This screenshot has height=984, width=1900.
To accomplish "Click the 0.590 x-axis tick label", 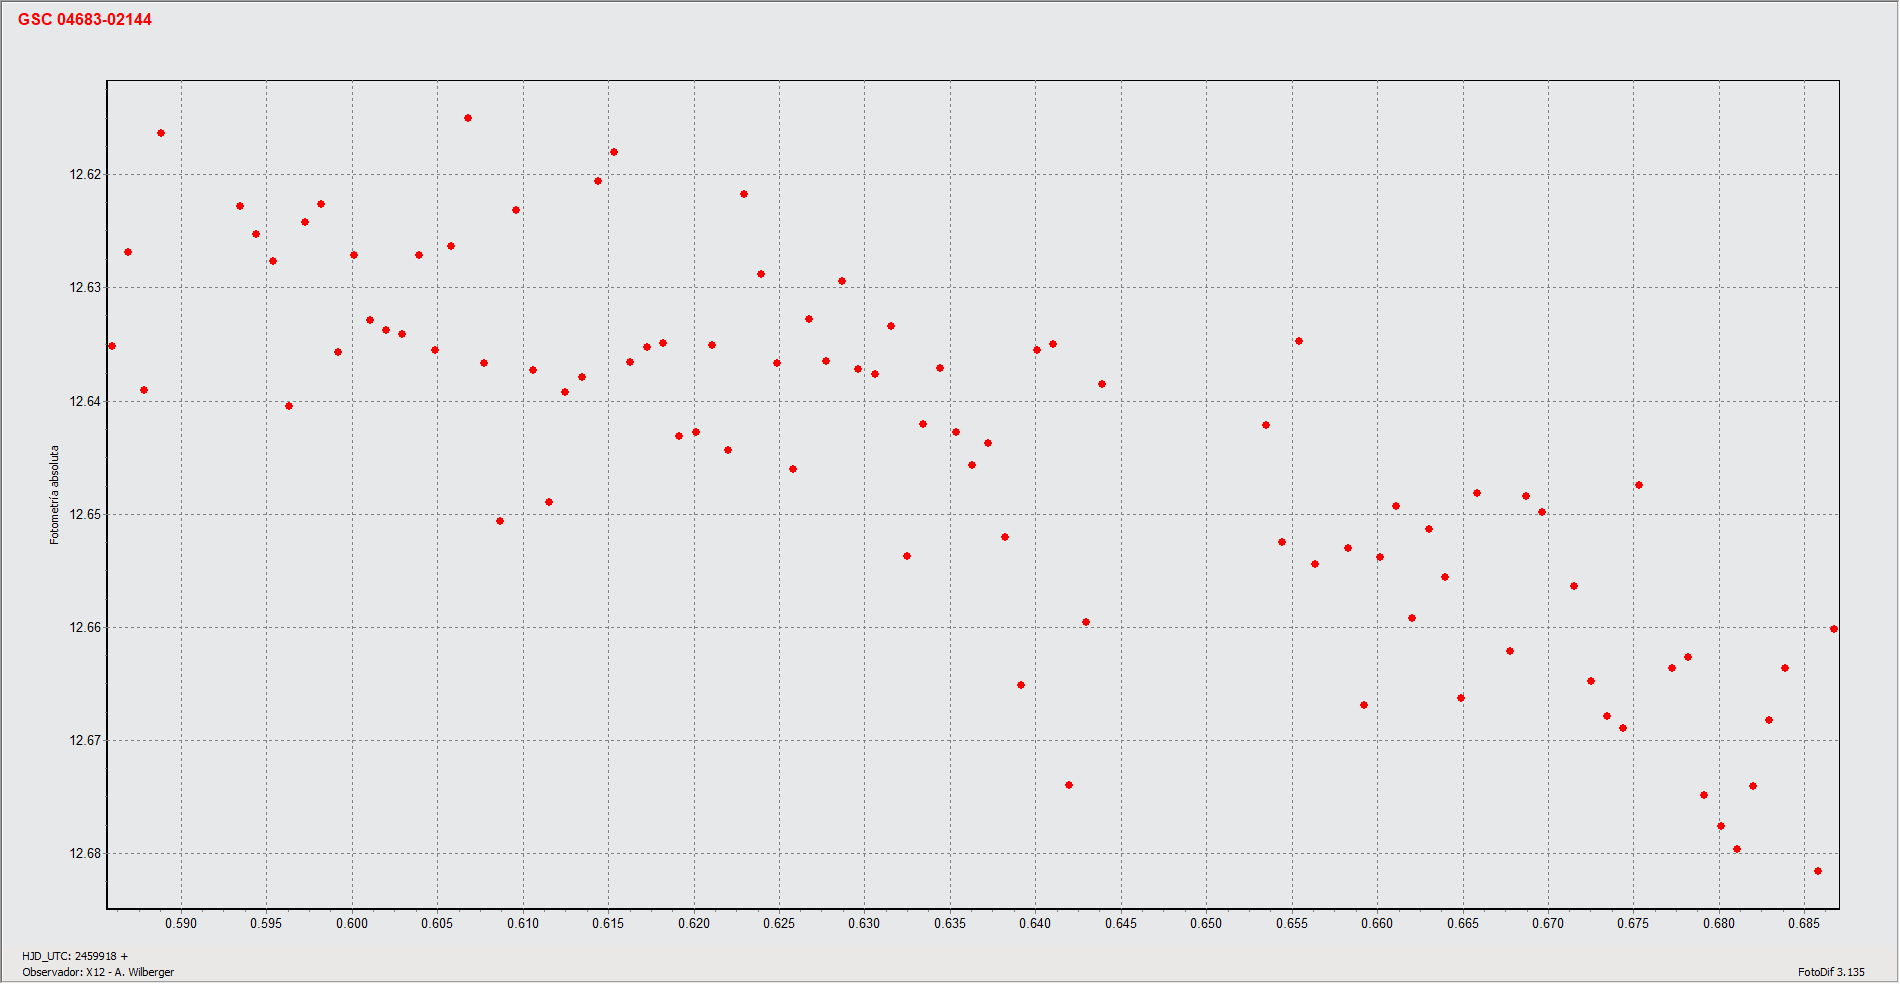I will [181, 923].
